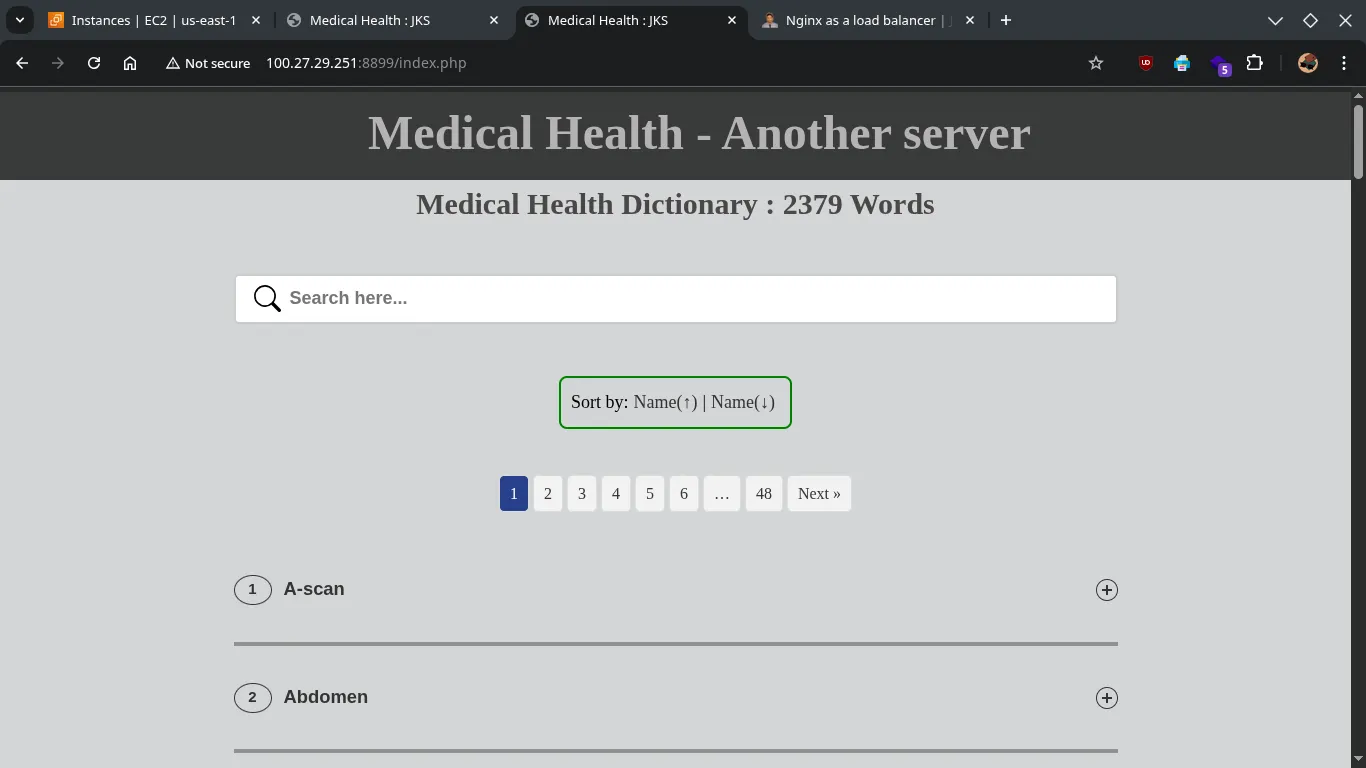Image resolution: width=1366 pixels, height=768 pixels.
Task: Bookmark this page with star icon
Action: [x=1096, y=63]
